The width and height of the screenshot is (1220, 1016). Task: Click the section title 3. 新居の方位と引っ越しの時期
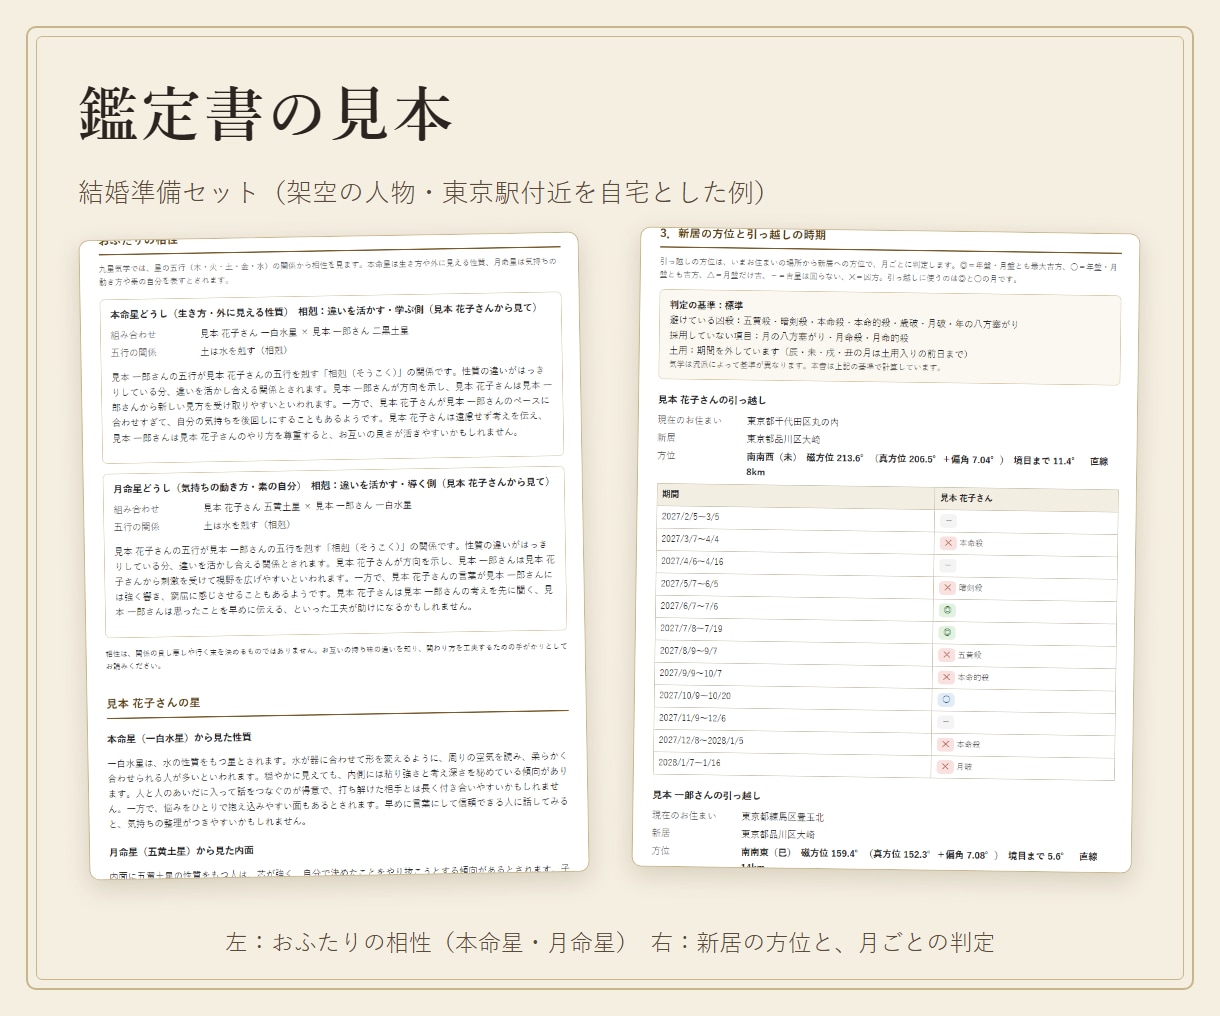click(743, 234)
